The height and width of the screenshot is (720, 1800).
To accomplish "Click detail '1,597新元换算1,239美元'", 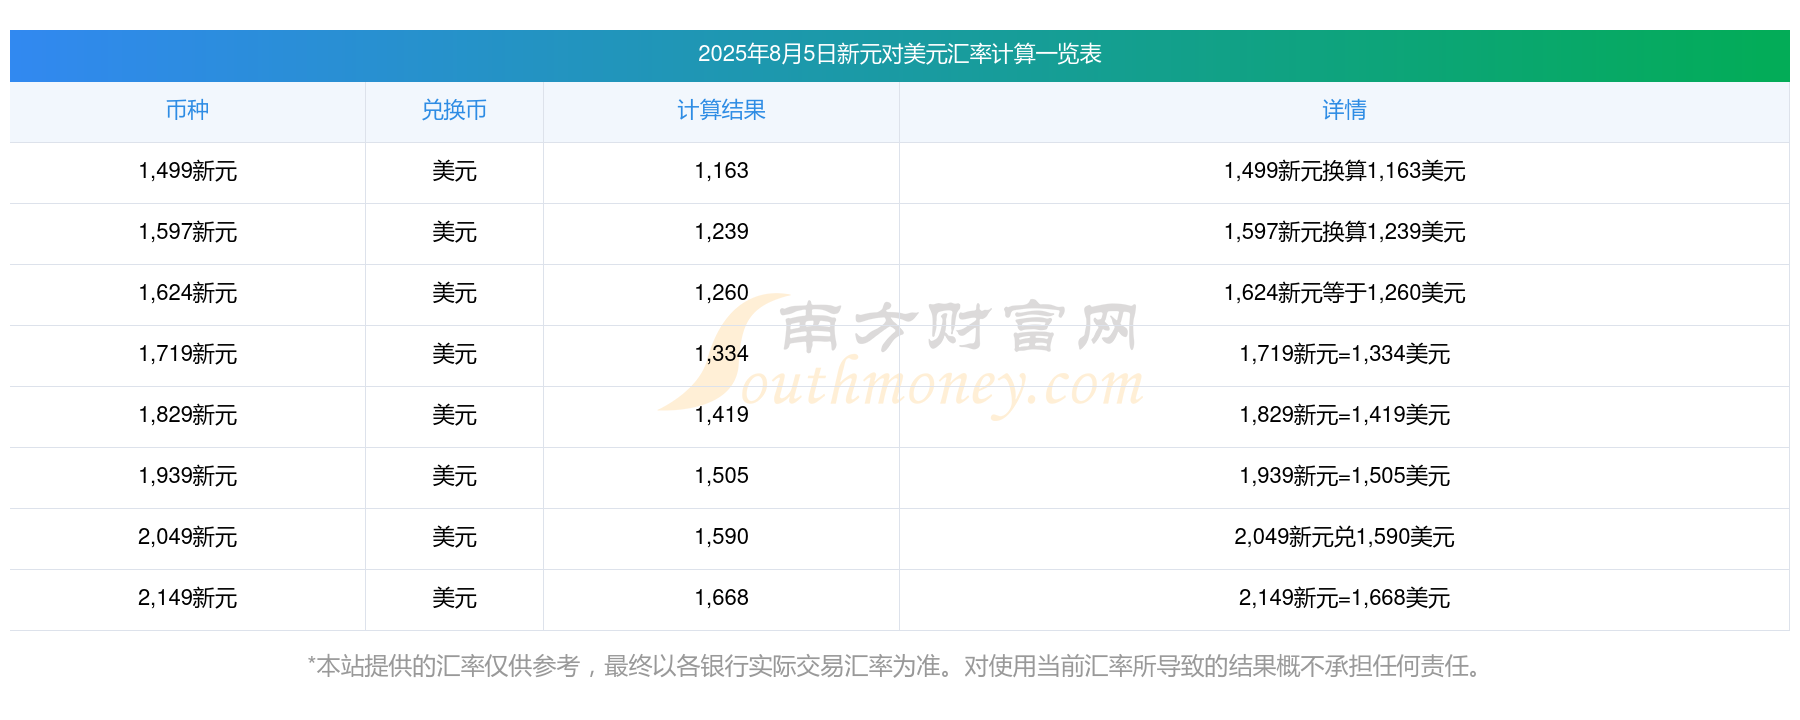I will (x=1344, y=233).
